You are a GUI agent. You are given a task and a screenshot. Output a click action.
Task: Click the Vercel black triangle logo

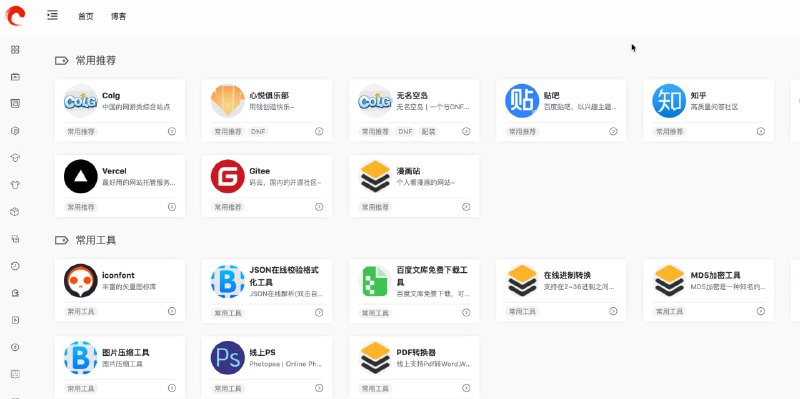coord(81,177)
